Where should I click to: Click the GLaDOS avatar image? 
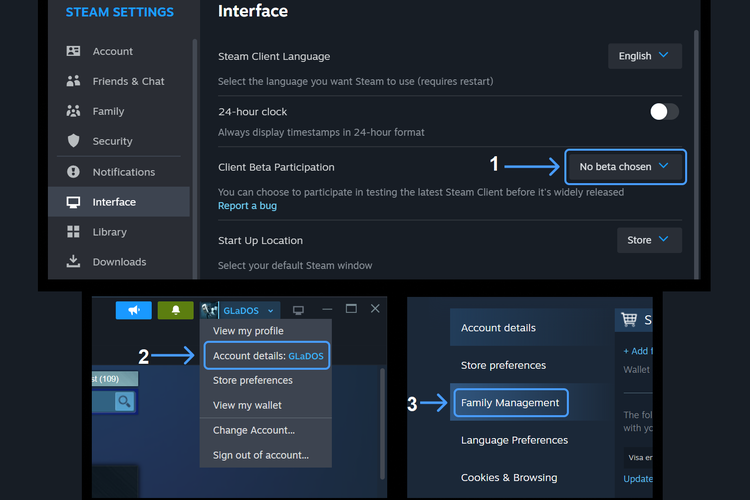pos(209,310)
